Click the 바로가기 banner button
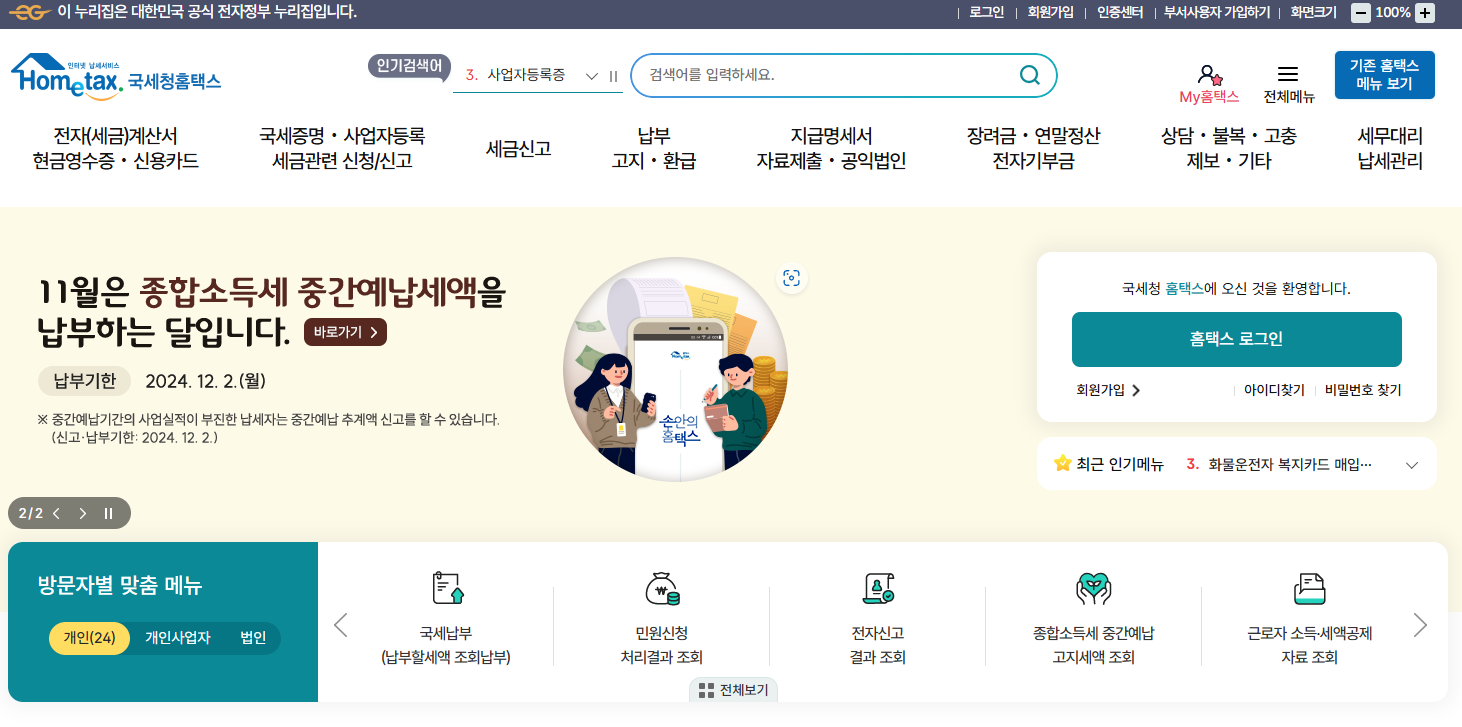Image resolution: width=1462 pixels, height=727 pixels. [x=345, y=333]
